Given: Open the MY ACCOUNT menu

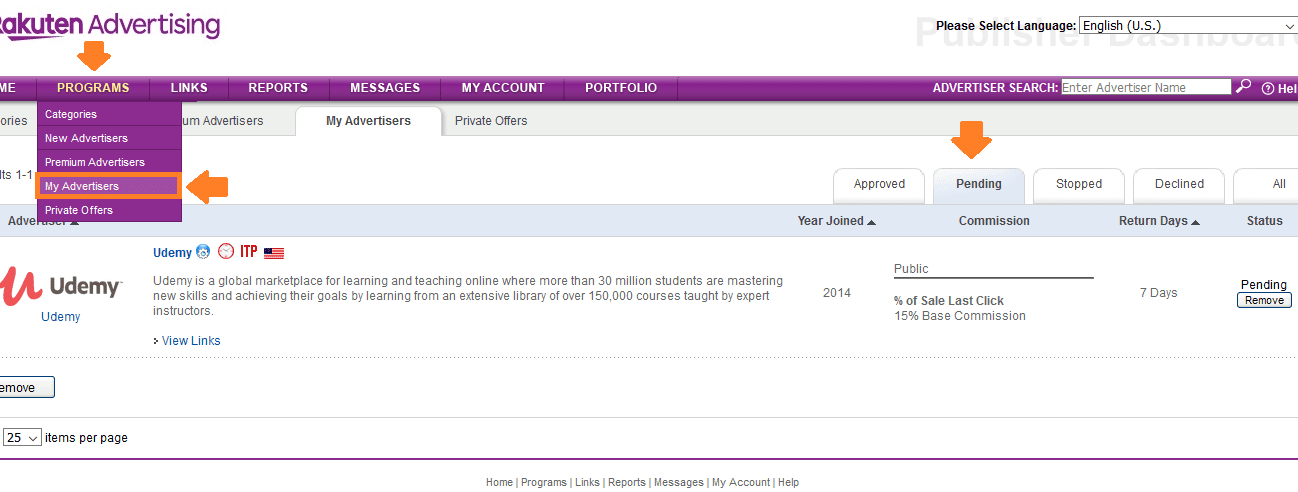Looking at the screenshot, I should (503, 88).
